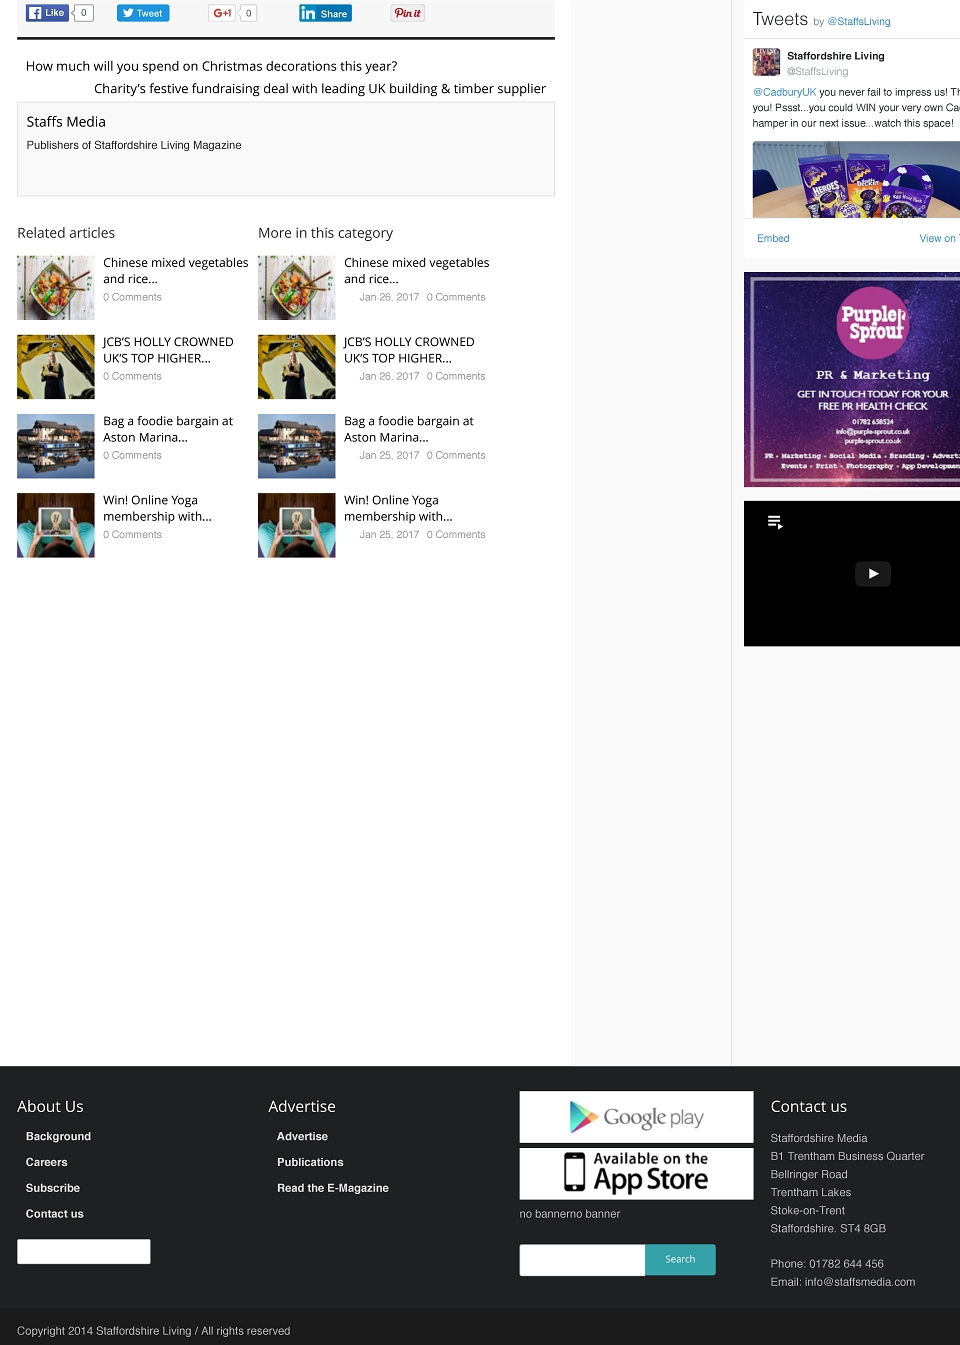The width and height of the screenshot is (960, 1345).
Task: Click the Google +1 button
Action: click(x=222, y=13)
